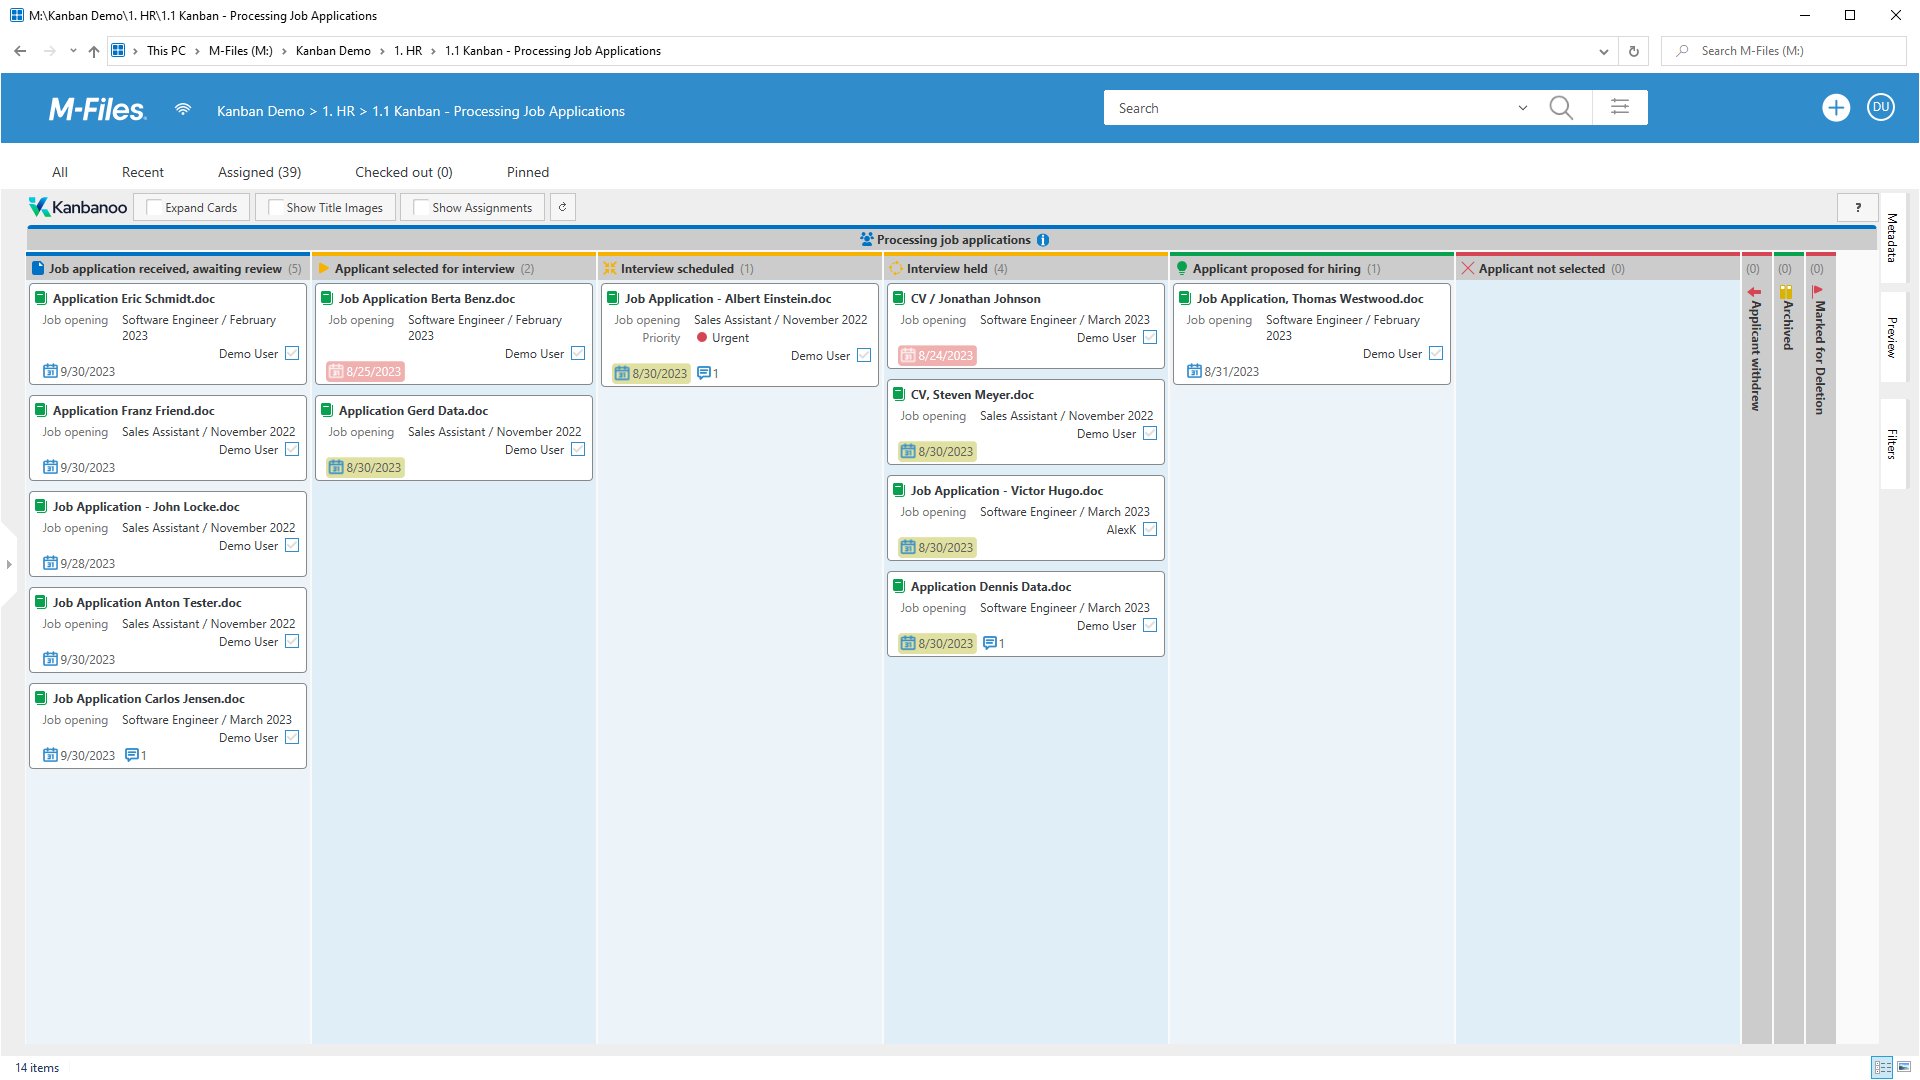Check AlexK assignment box on Victor Hugo card
Viewport: 1920px width, 1080px height.
pyautogui.click(x=1150, y=529)
